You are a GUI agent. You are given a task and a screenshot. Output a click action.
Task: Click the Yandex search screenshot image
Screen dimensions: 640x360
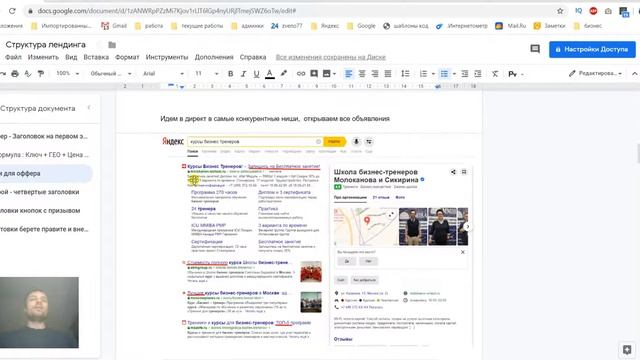coord(317,241)
